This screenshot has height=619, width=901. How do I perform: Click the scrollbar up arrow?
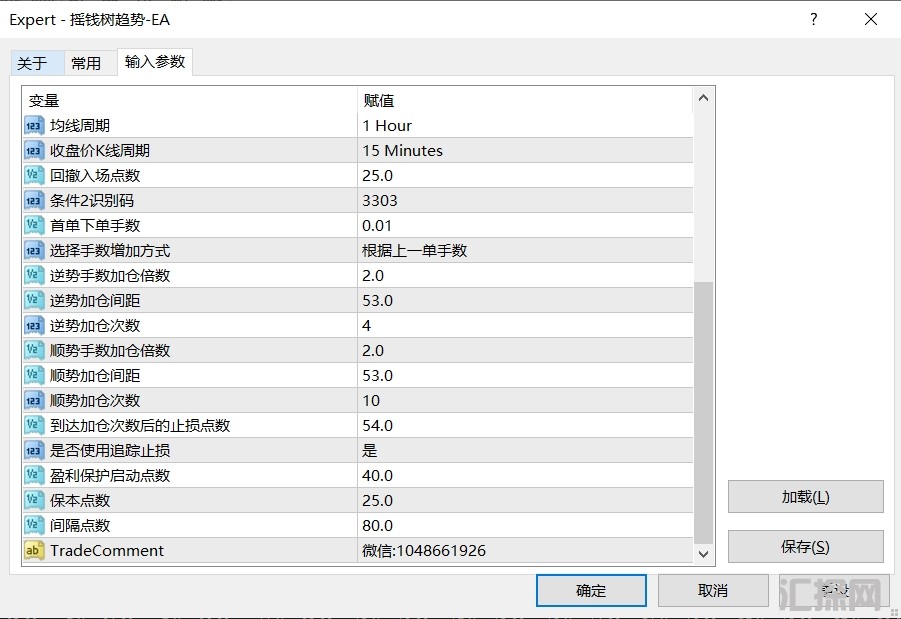(703, 98)
